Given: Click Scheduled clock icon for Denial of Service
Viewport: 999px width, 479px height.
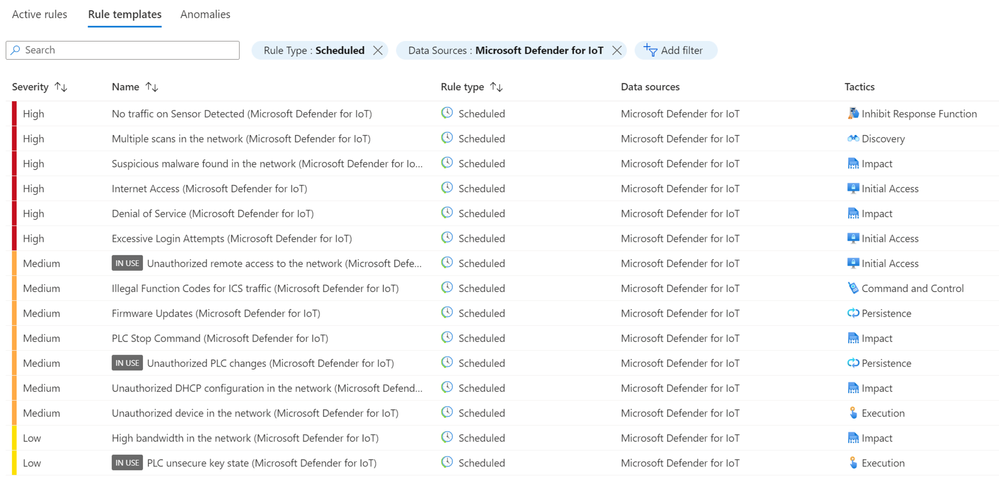Looking at the screenshot, I should (x=447, y=213).
